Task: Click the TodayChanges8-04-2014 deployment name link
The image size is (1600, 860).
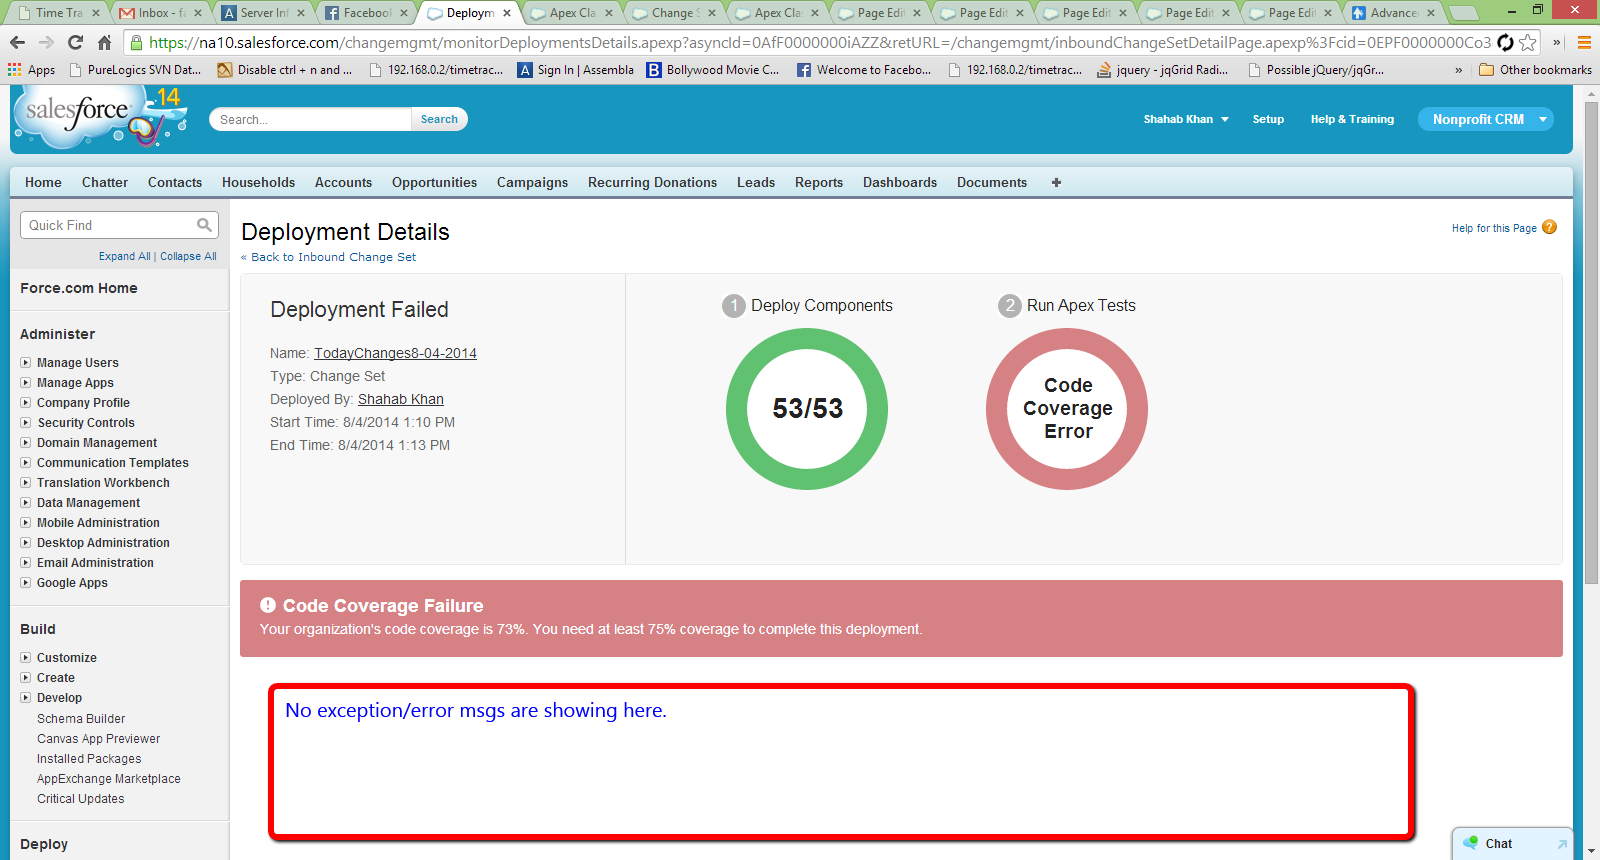Action: [395, 353]
